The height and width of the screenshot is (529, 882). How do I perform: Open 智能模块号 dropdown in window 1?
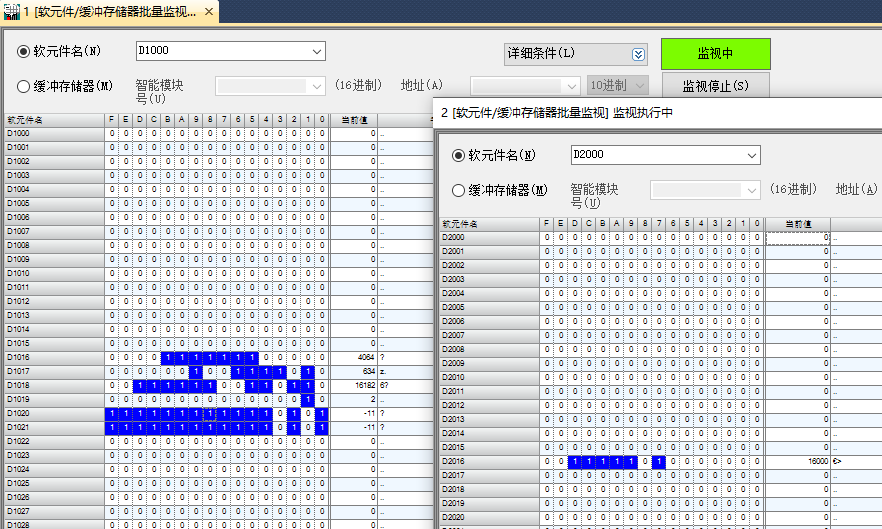click(x=317, y=86)
